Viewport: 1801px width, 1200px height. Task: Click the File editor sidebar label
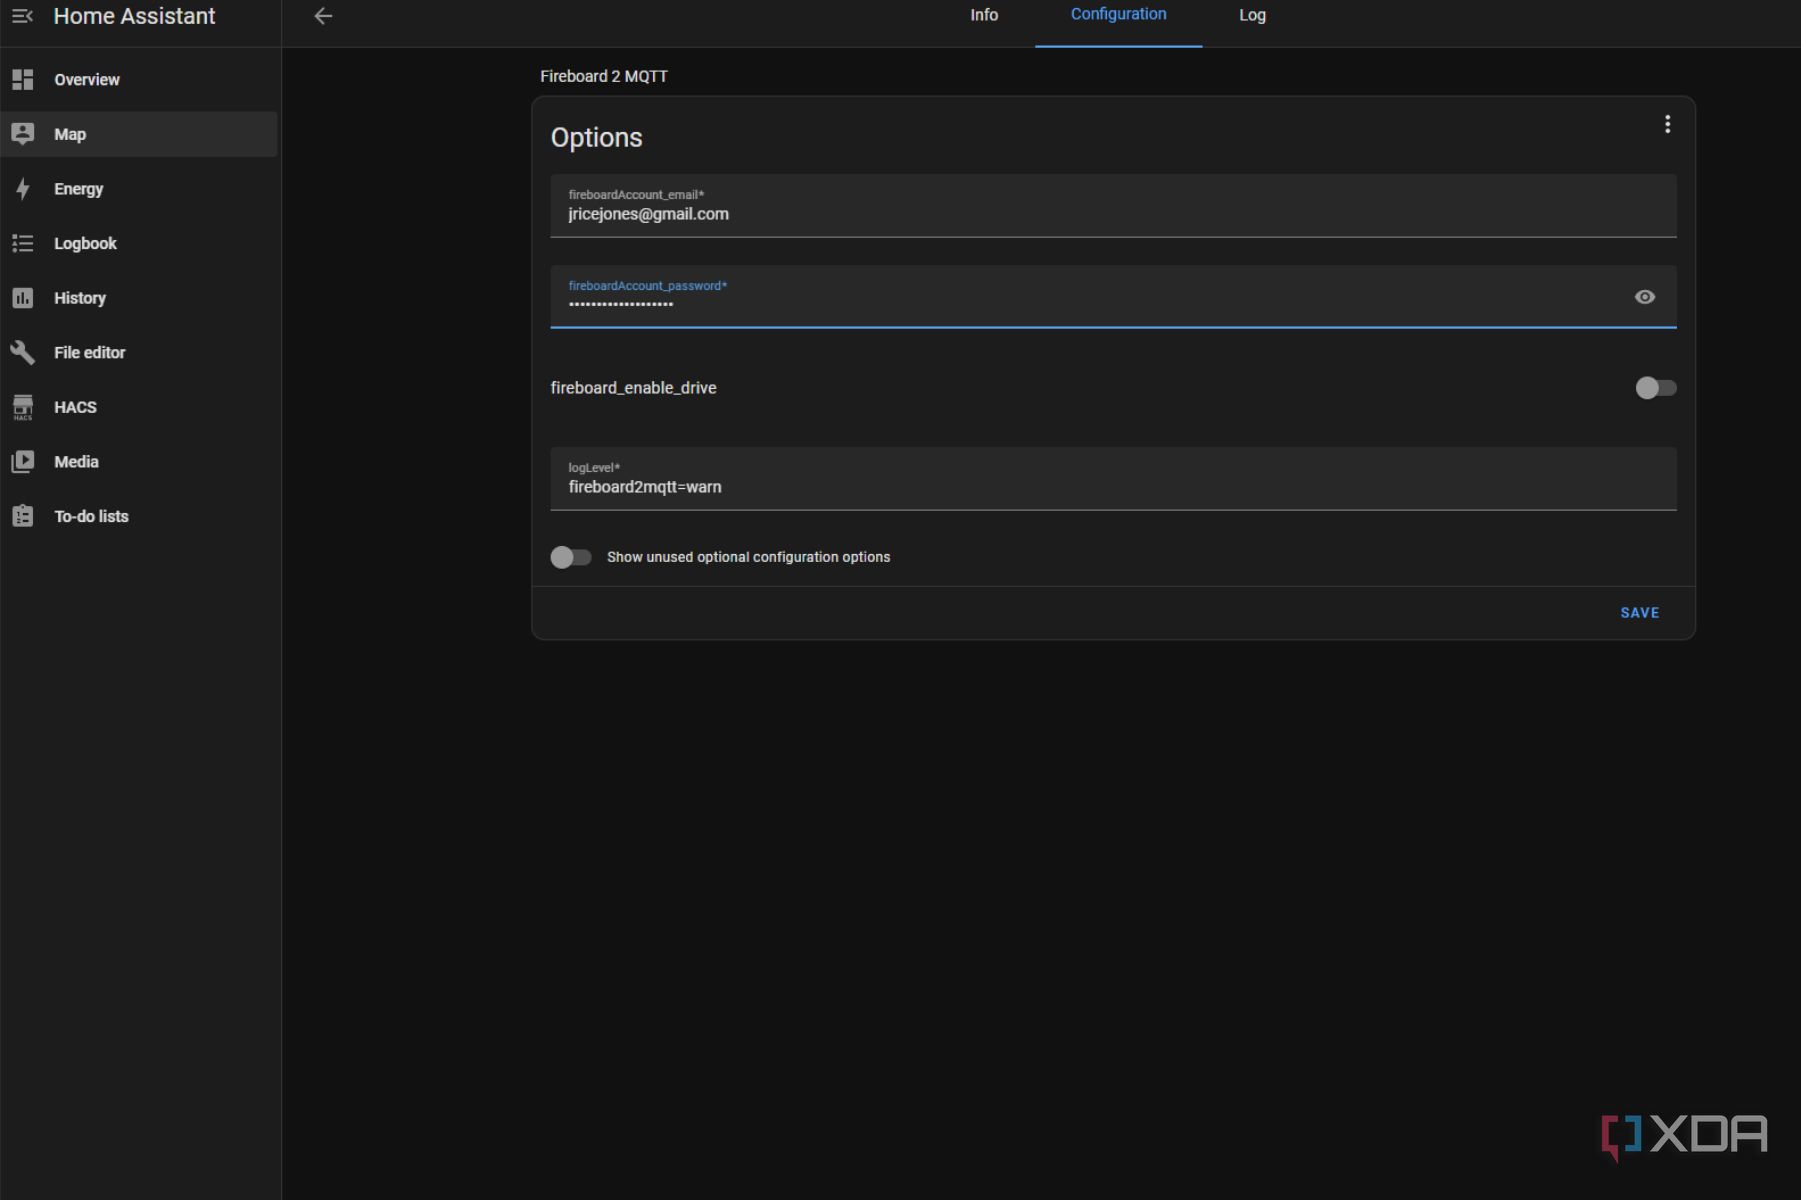click(x=90, y=352)
